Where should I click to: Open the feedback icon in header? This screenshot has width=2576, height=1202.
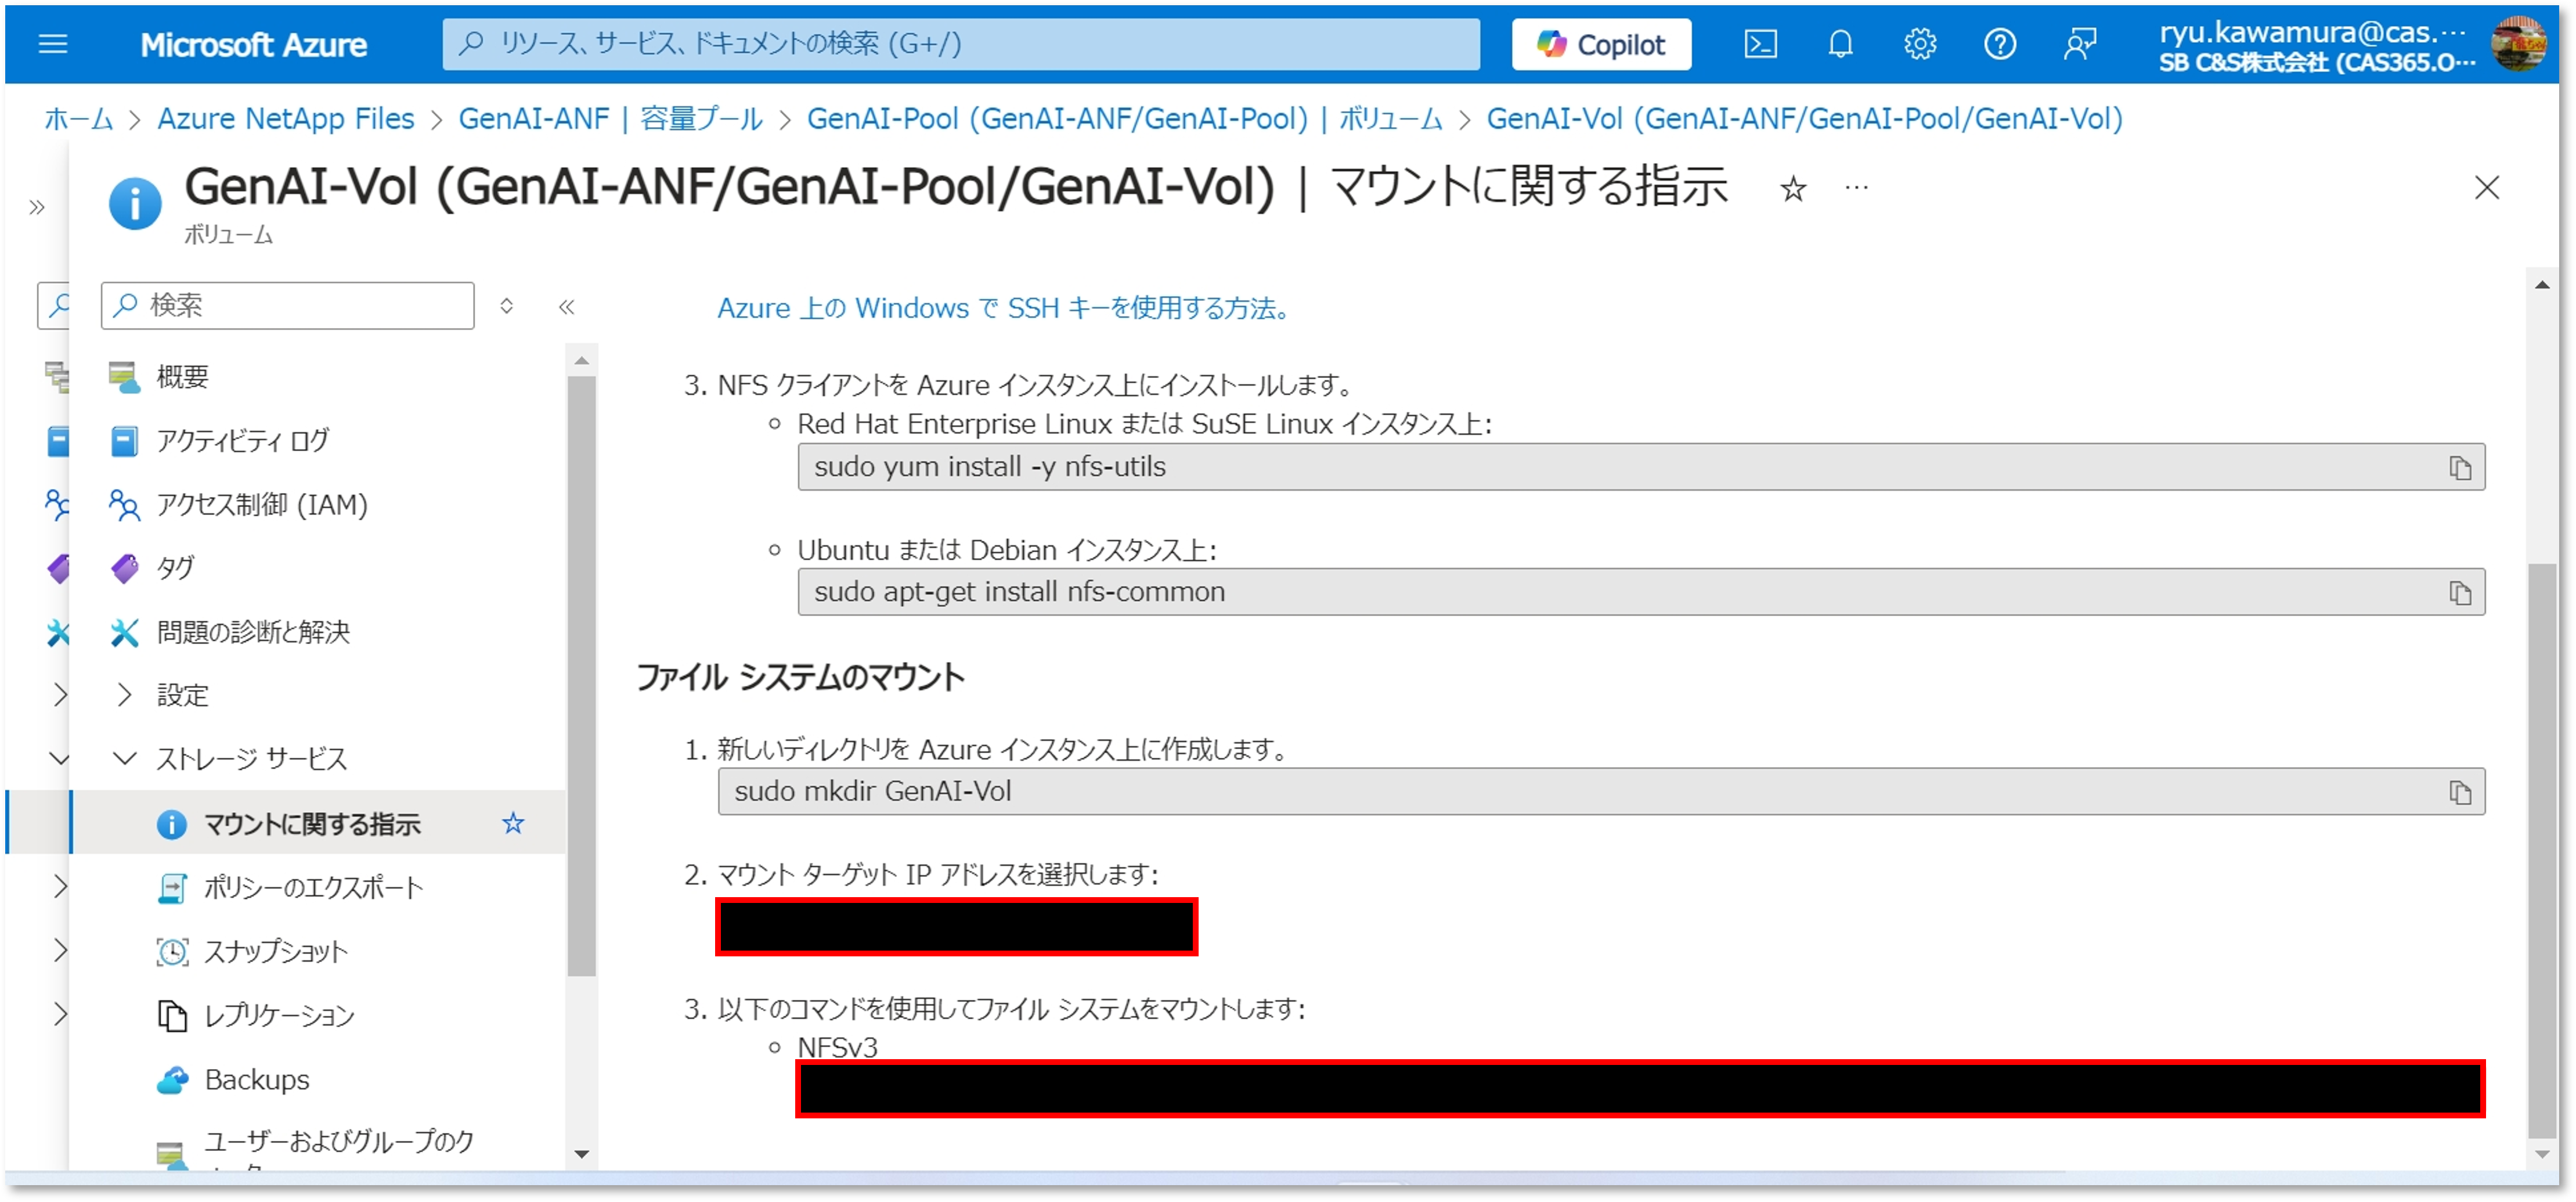[x=2080, y=44]
